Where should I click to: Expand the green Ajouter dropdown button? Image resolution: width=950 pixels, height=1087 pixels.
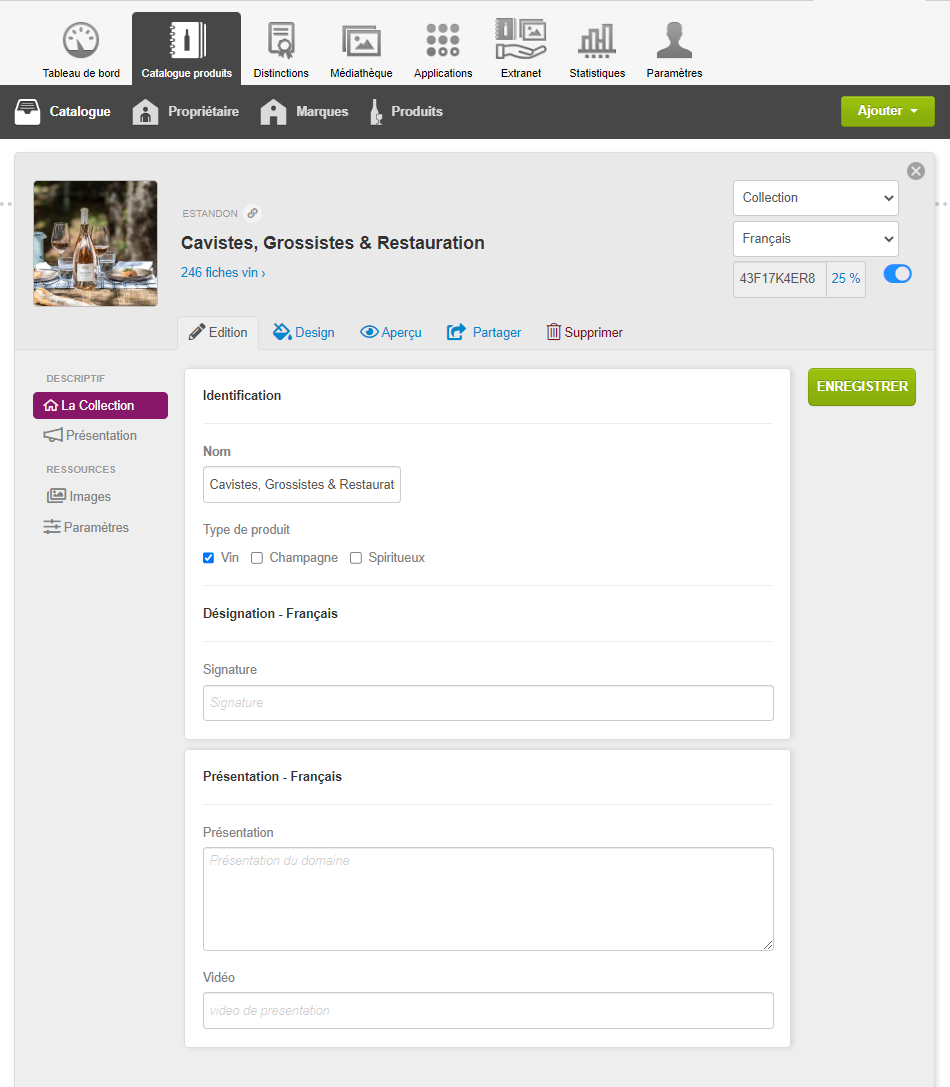888,111
